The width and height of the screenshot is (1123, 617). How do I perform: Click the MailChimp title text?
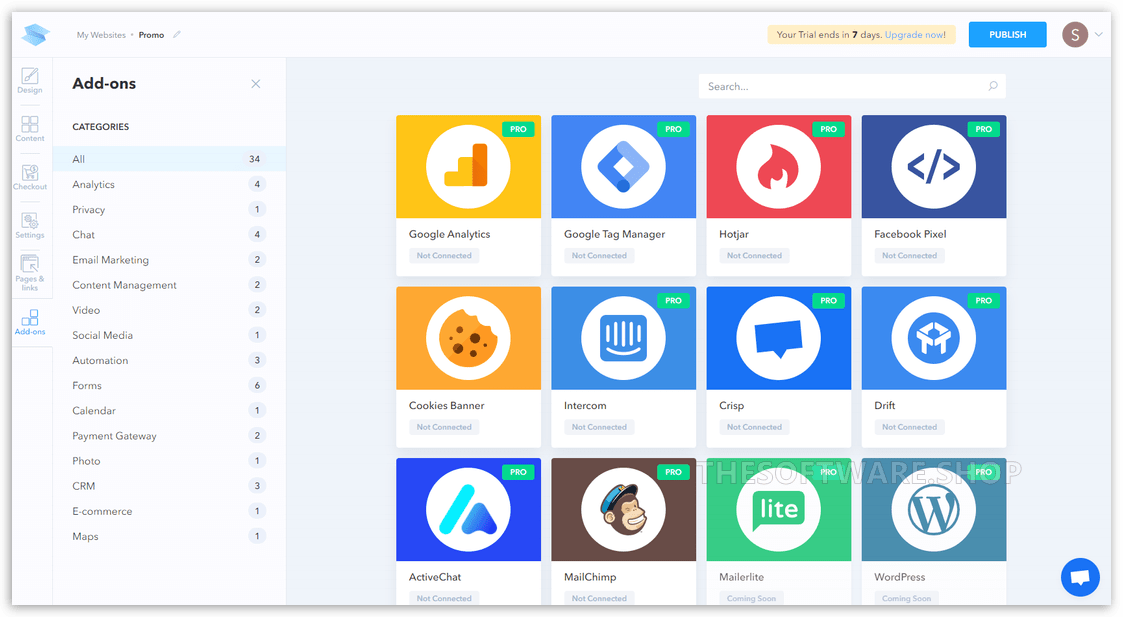click(590, 577)
